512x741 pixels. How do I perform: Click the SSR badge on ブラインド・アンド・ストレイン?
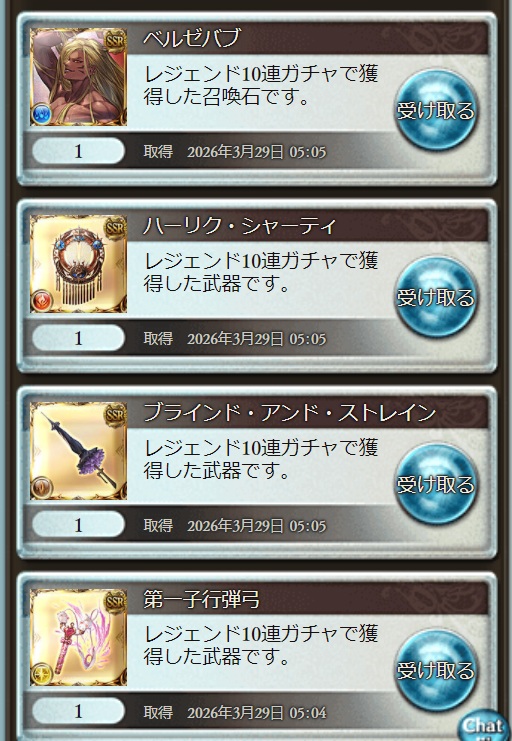(x=115, y=415)
